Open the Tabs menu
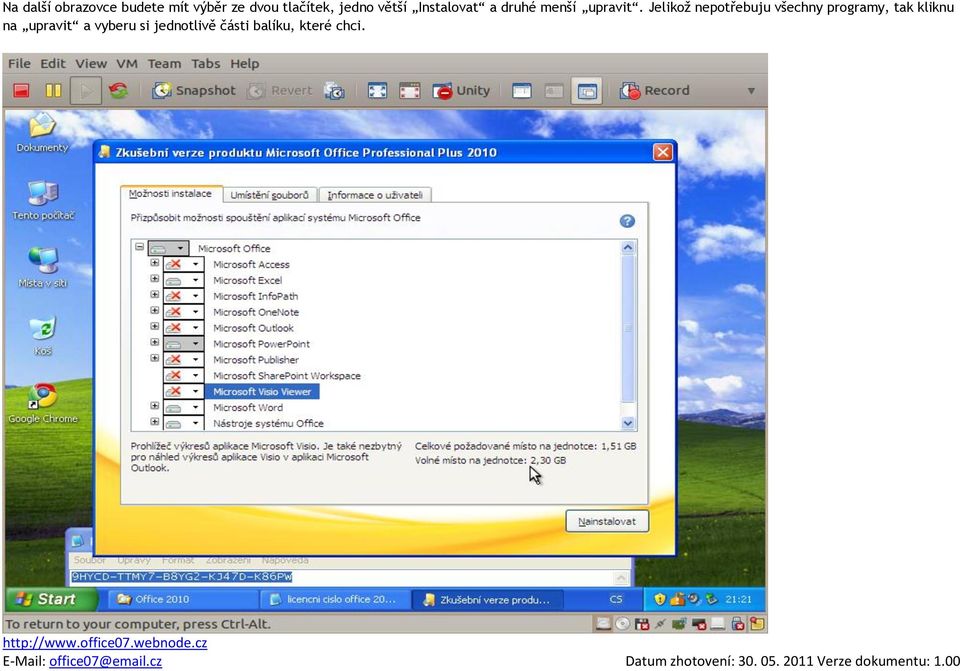The height and width of the screenshot is (671, 960). click(x=206, y=64)
